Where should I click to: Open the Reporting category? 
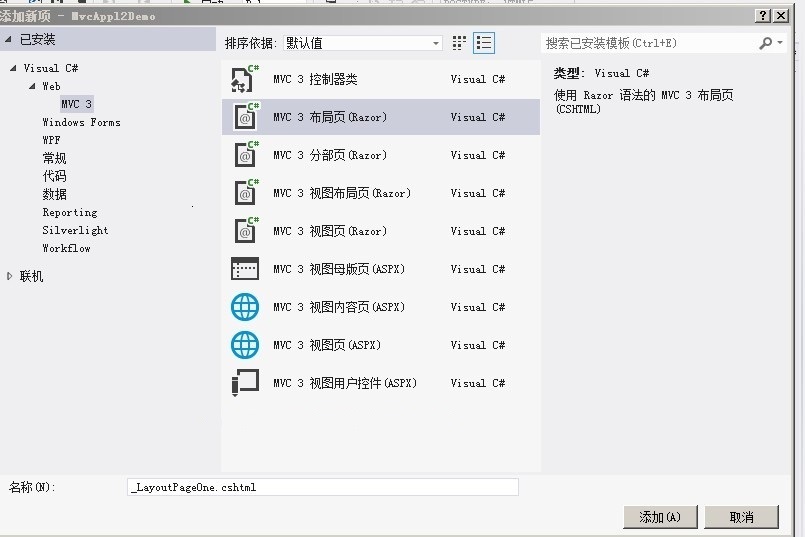tap(70, 212)
